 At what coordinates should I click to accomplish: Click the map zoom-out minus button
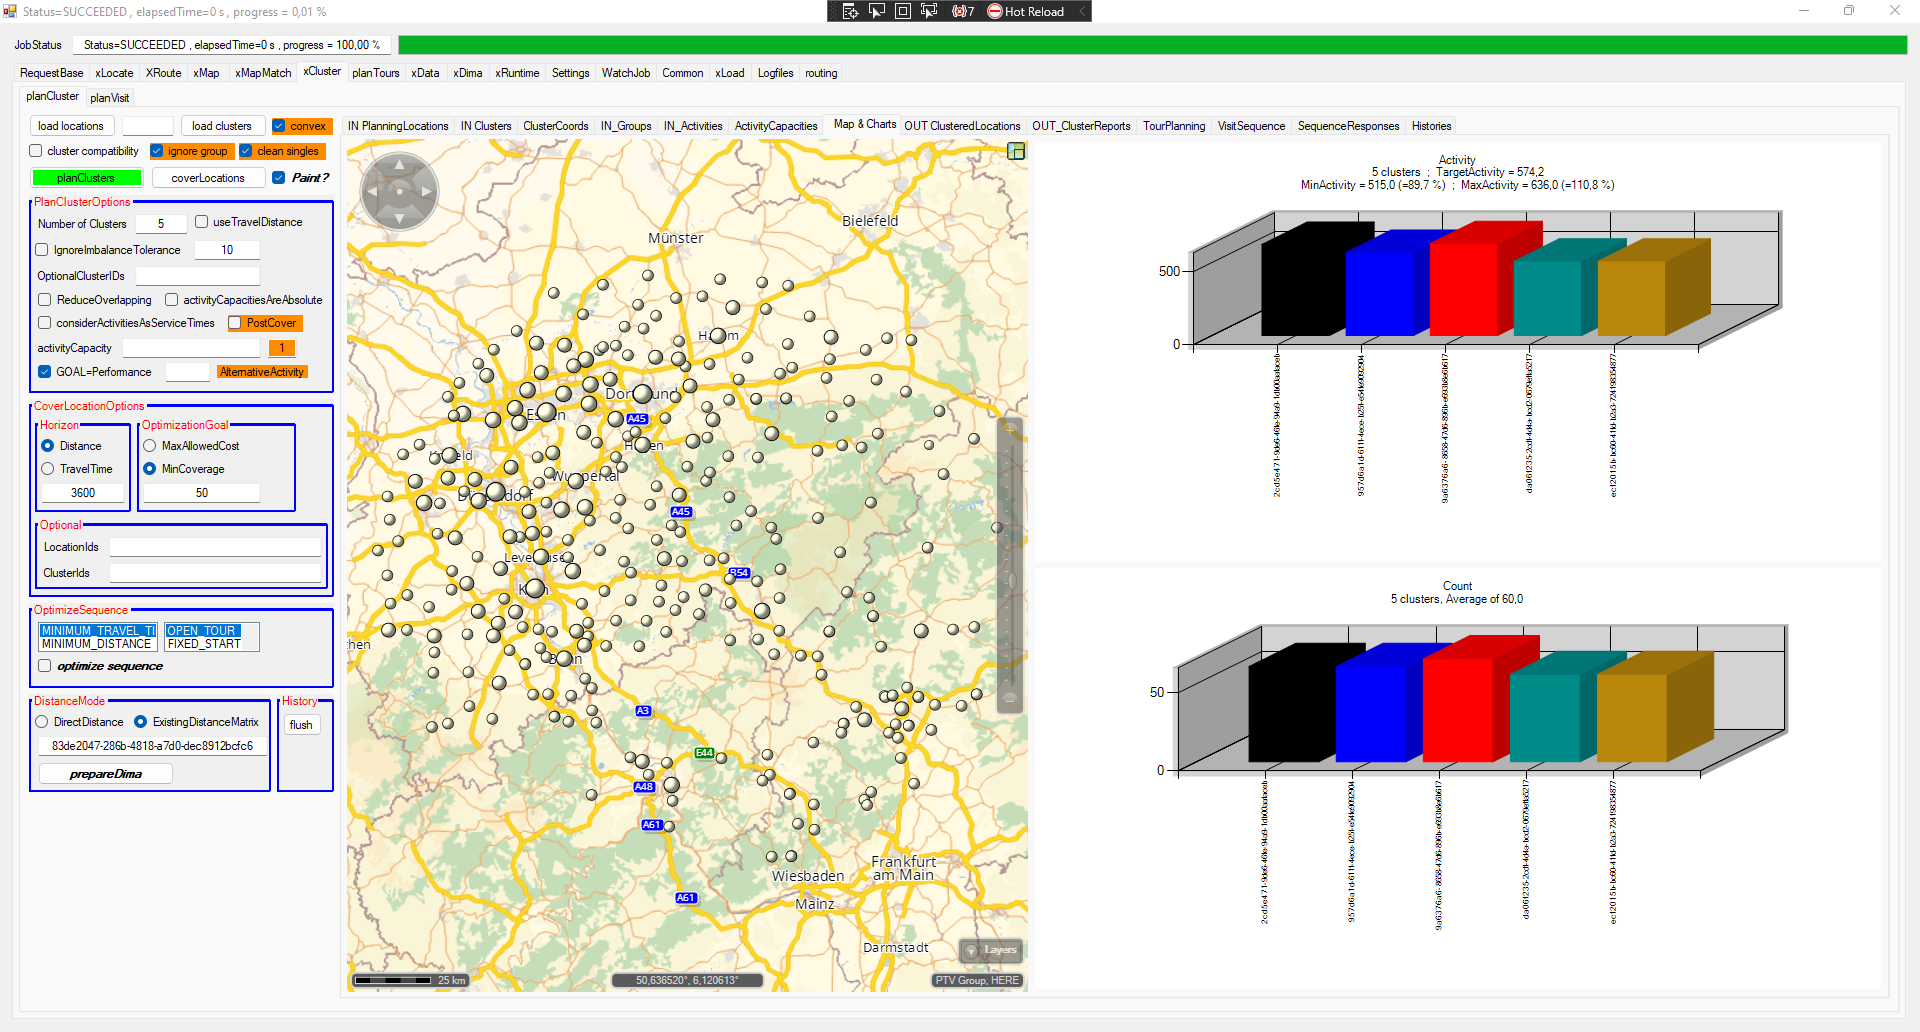point(1010,699)
